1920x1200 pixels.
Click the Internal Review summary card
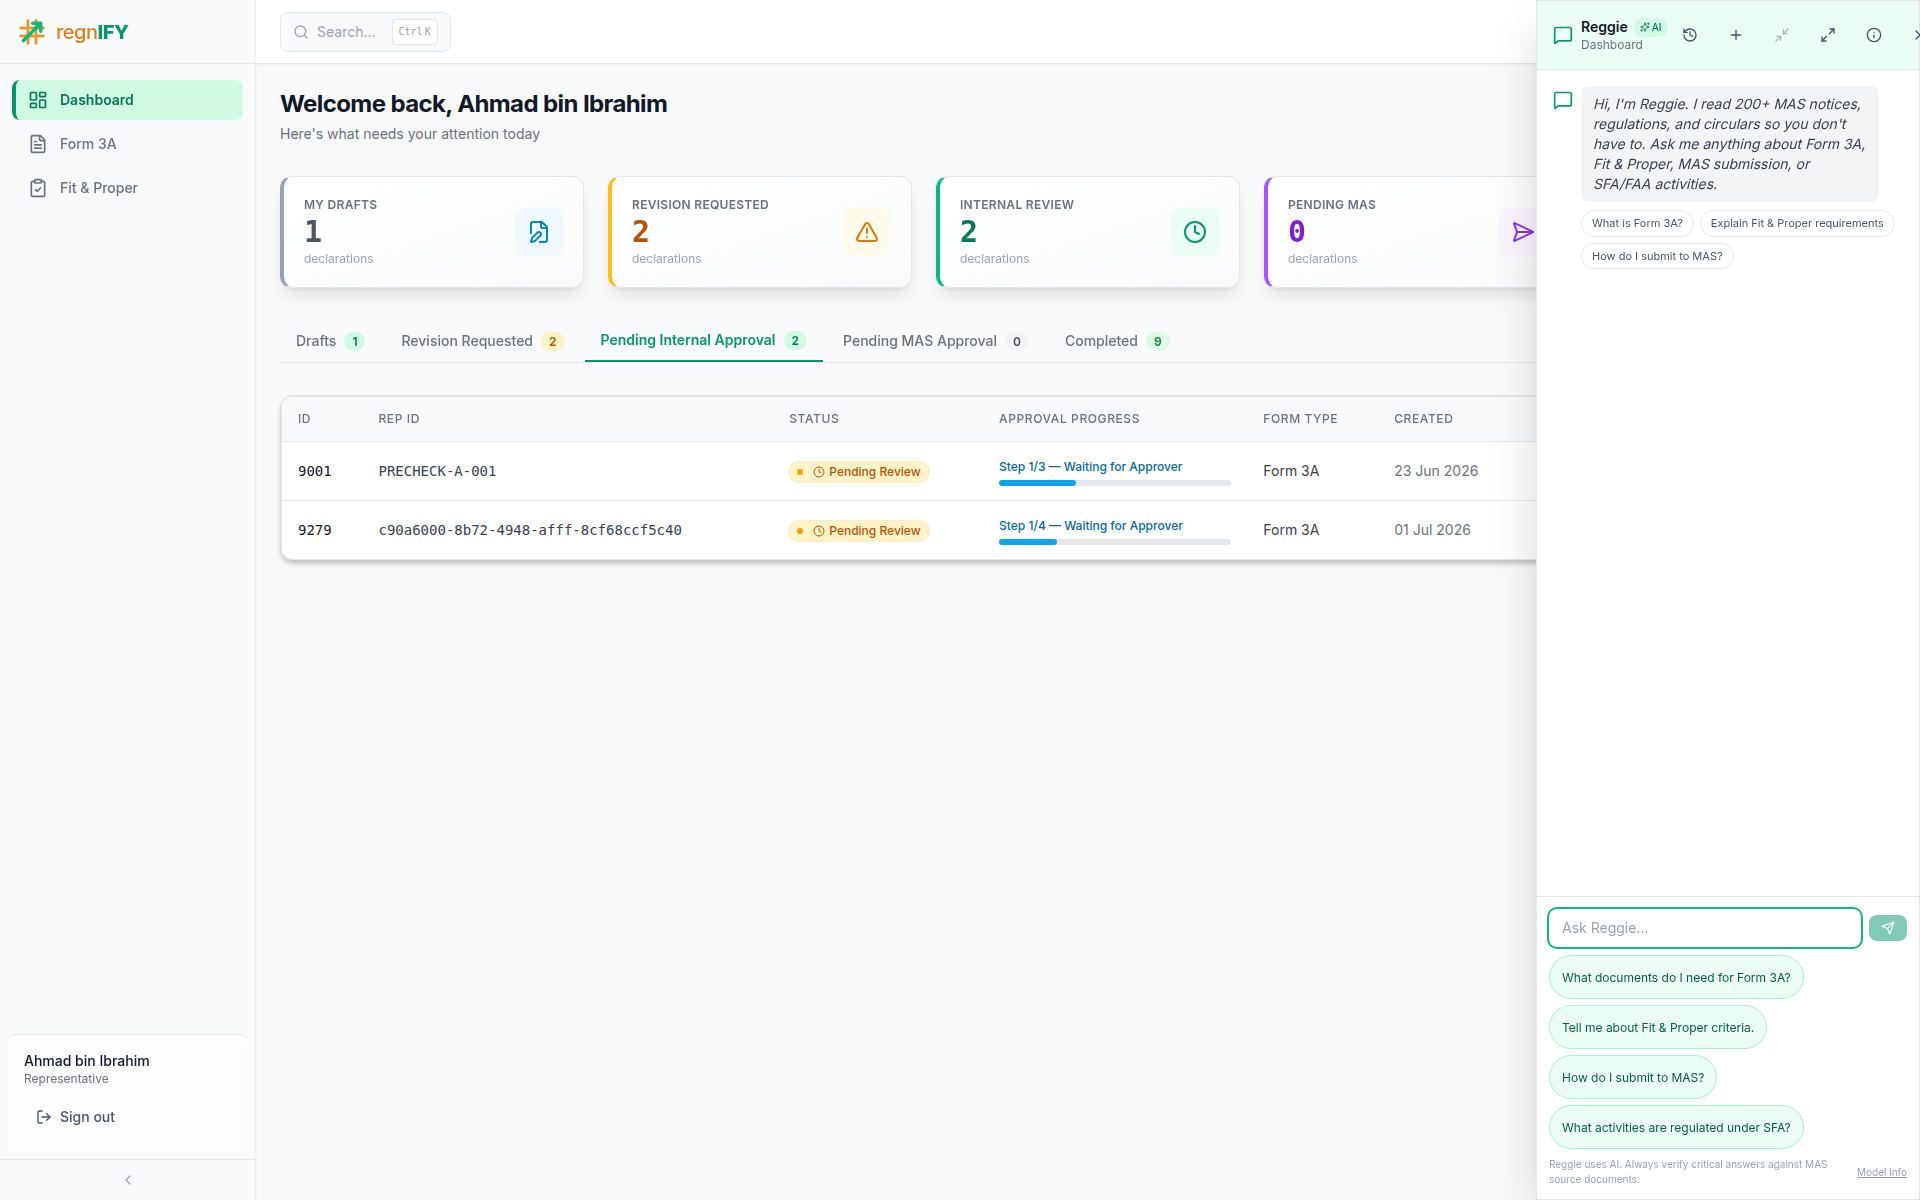click(x=1088, y=232)
